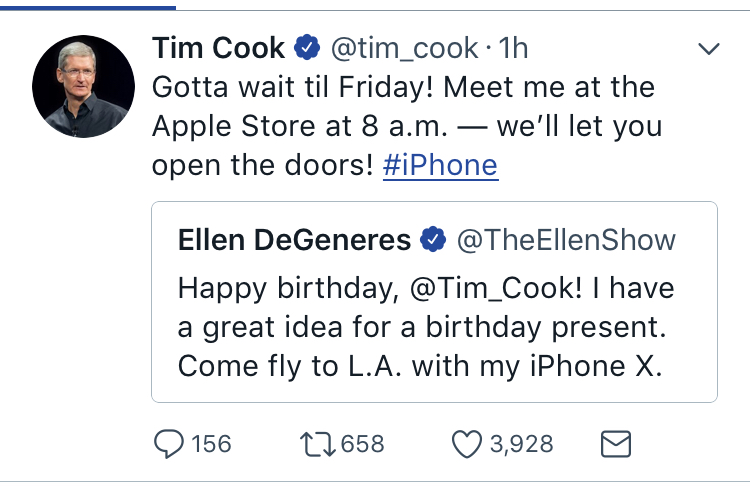Click the reply speech bubble icon
Screen dimensions: 750x490
[x=168, y=444]
